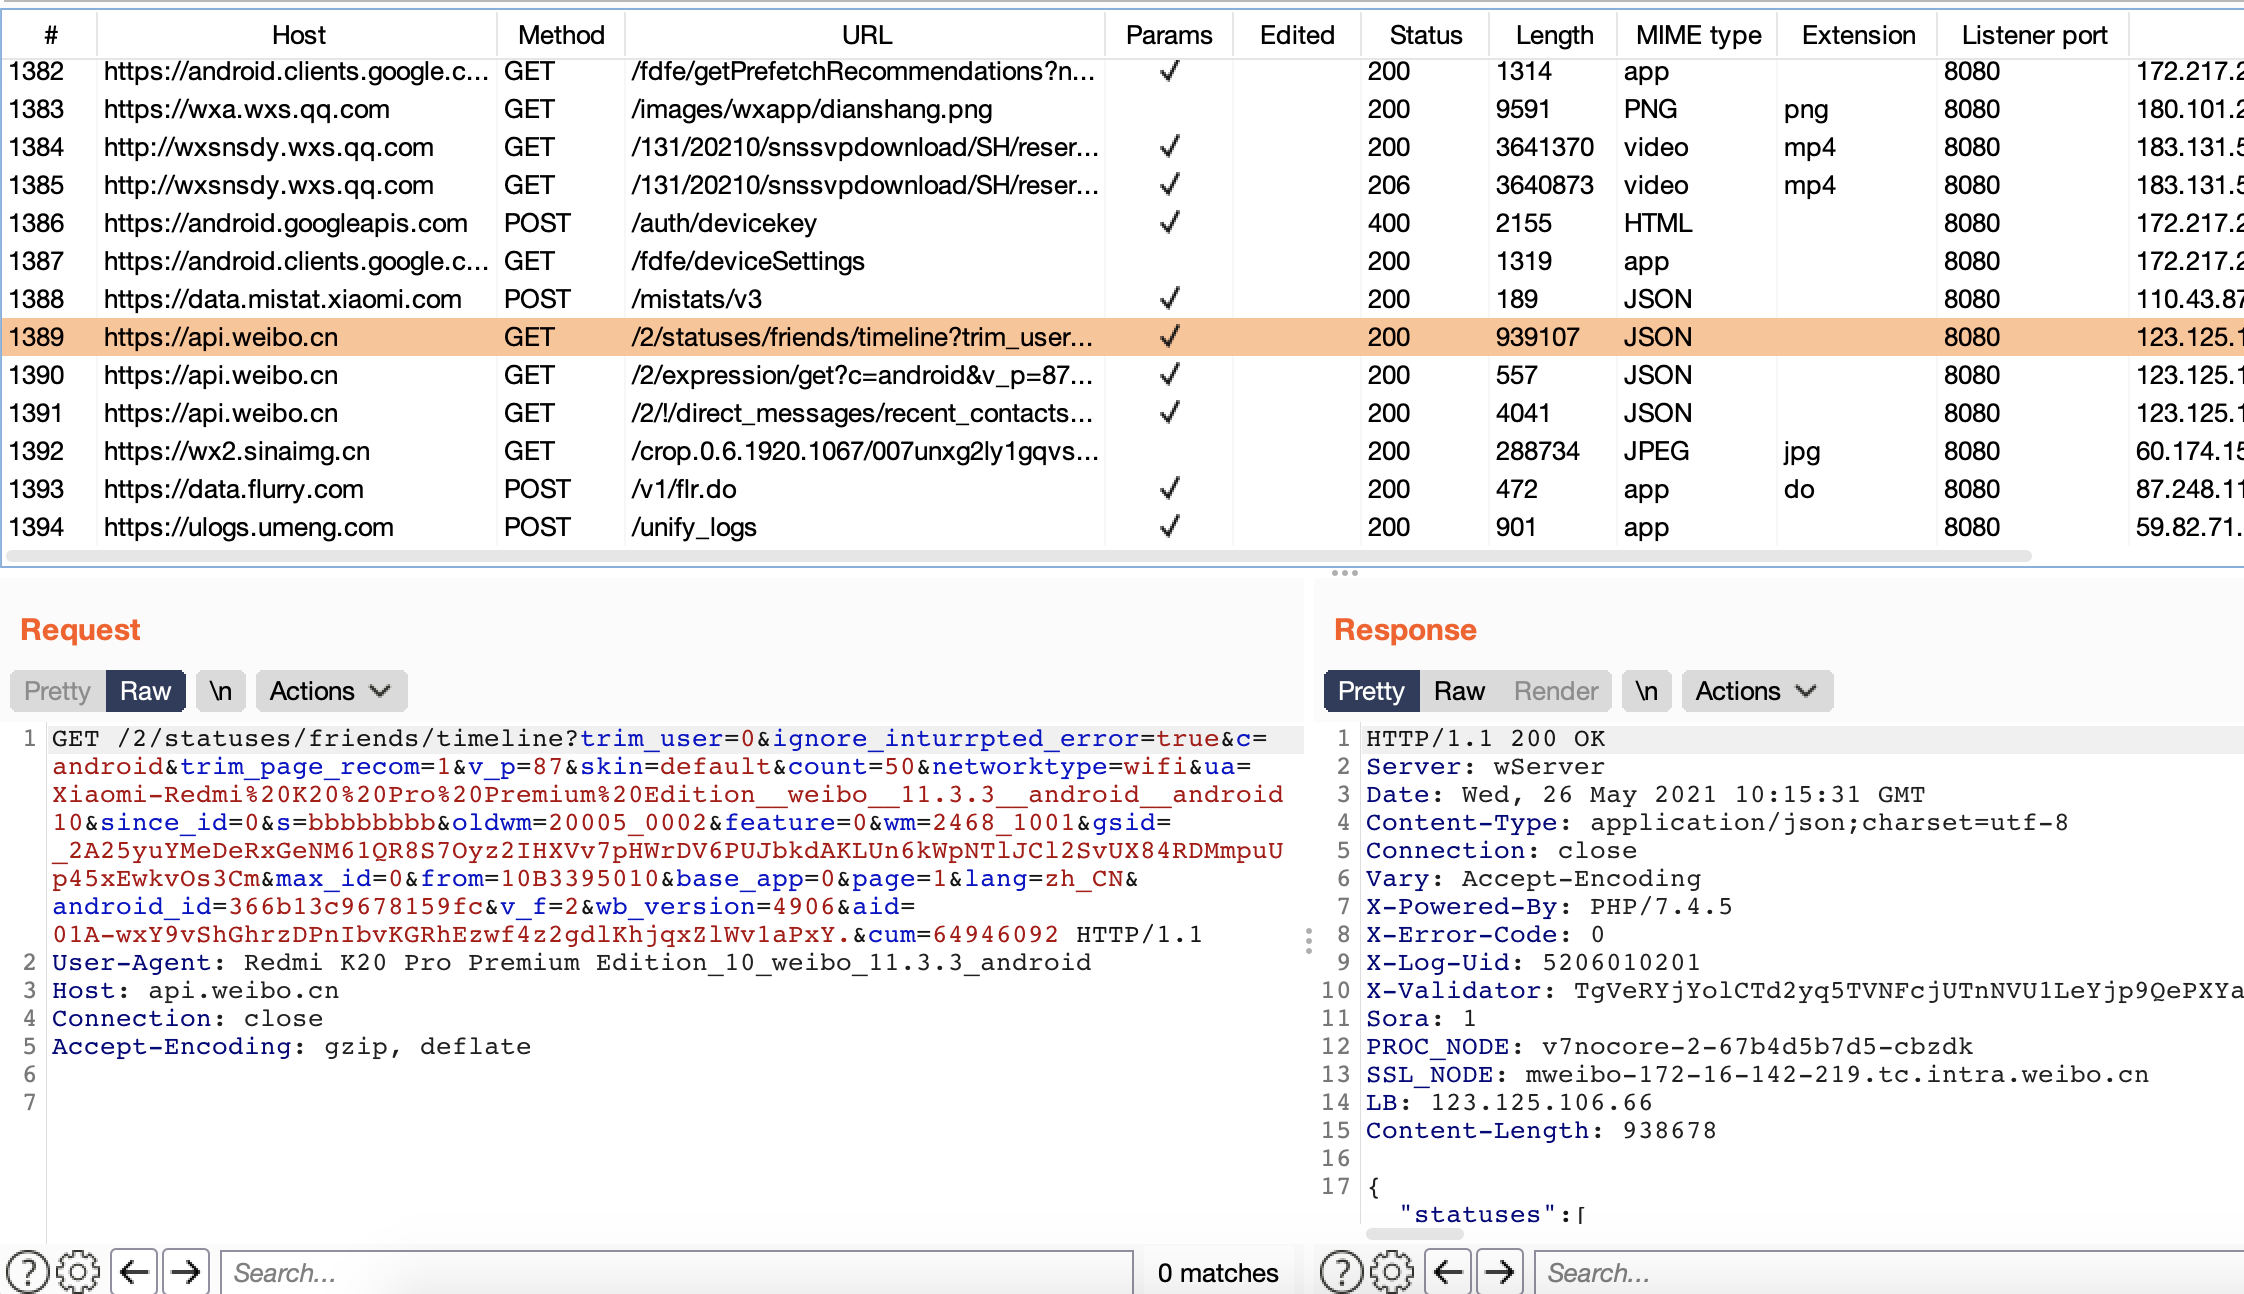The image size is (2244, 1294).
Task: Open Response search settings gear icon
Action: click(x=1392, y=1272)
